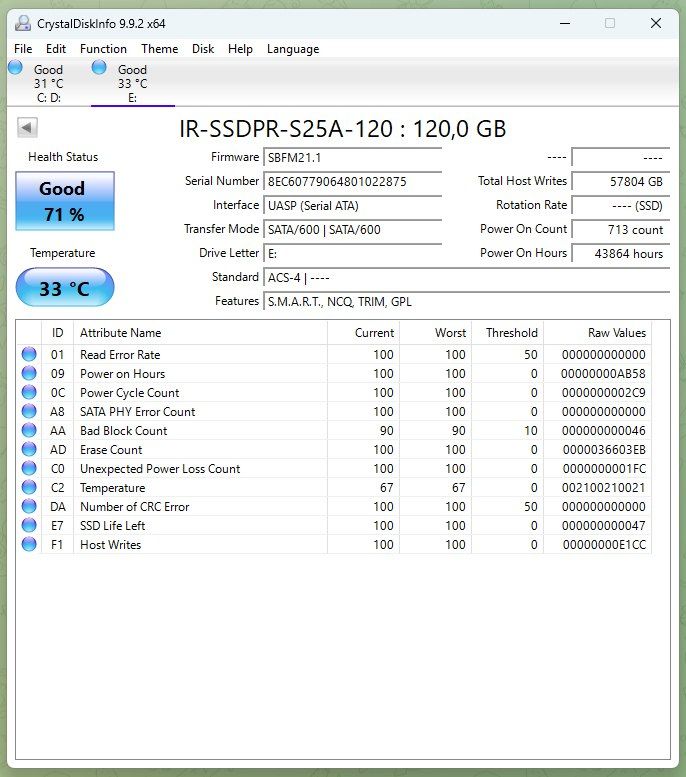
Task: Minimize the CrystalDiskInfo window
Action: coord(565,23)
